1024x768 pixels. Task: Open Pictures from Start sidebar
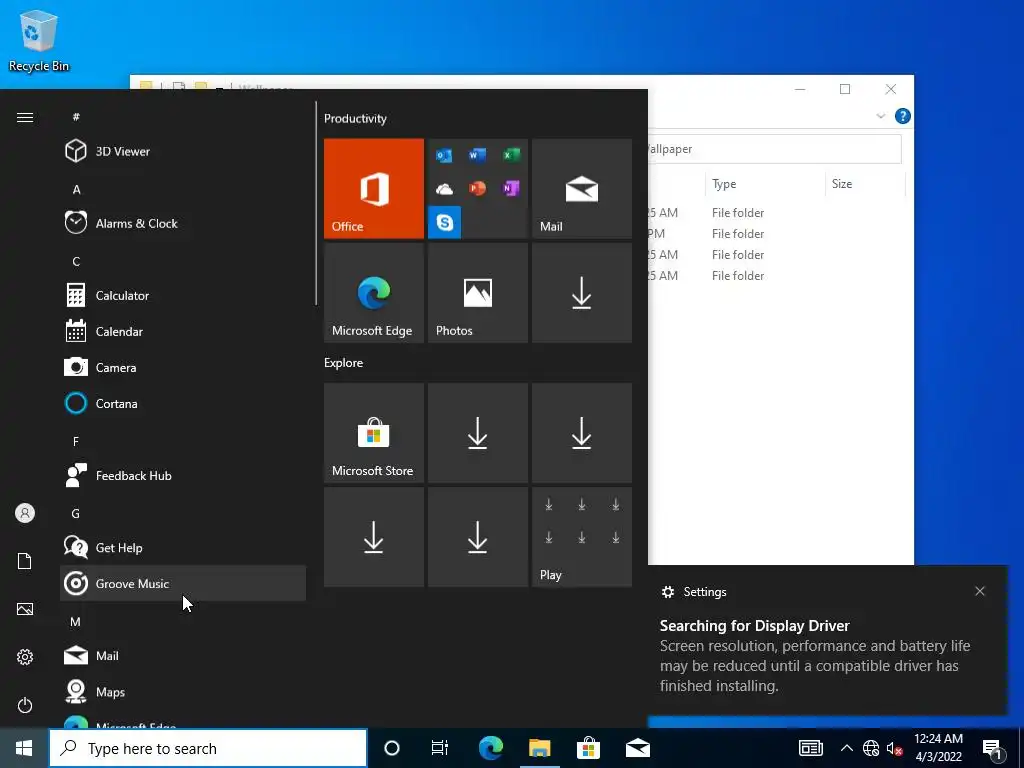[25, 609]
